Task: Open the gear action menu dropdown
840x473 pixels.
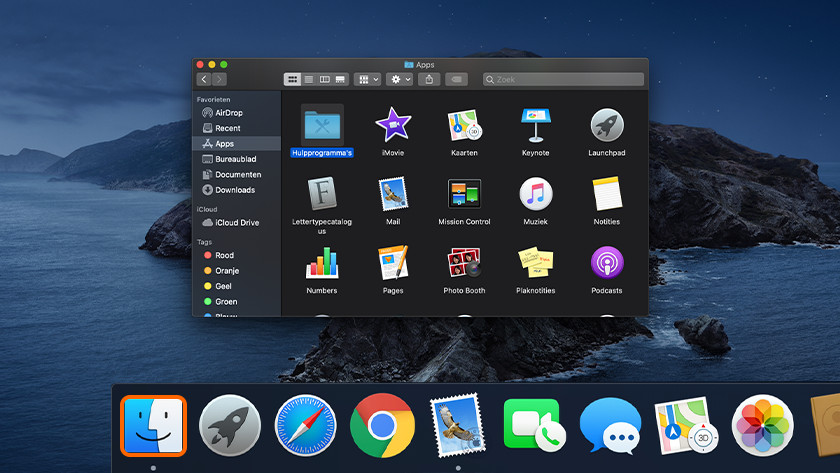Action: click(x=401, y=79)
